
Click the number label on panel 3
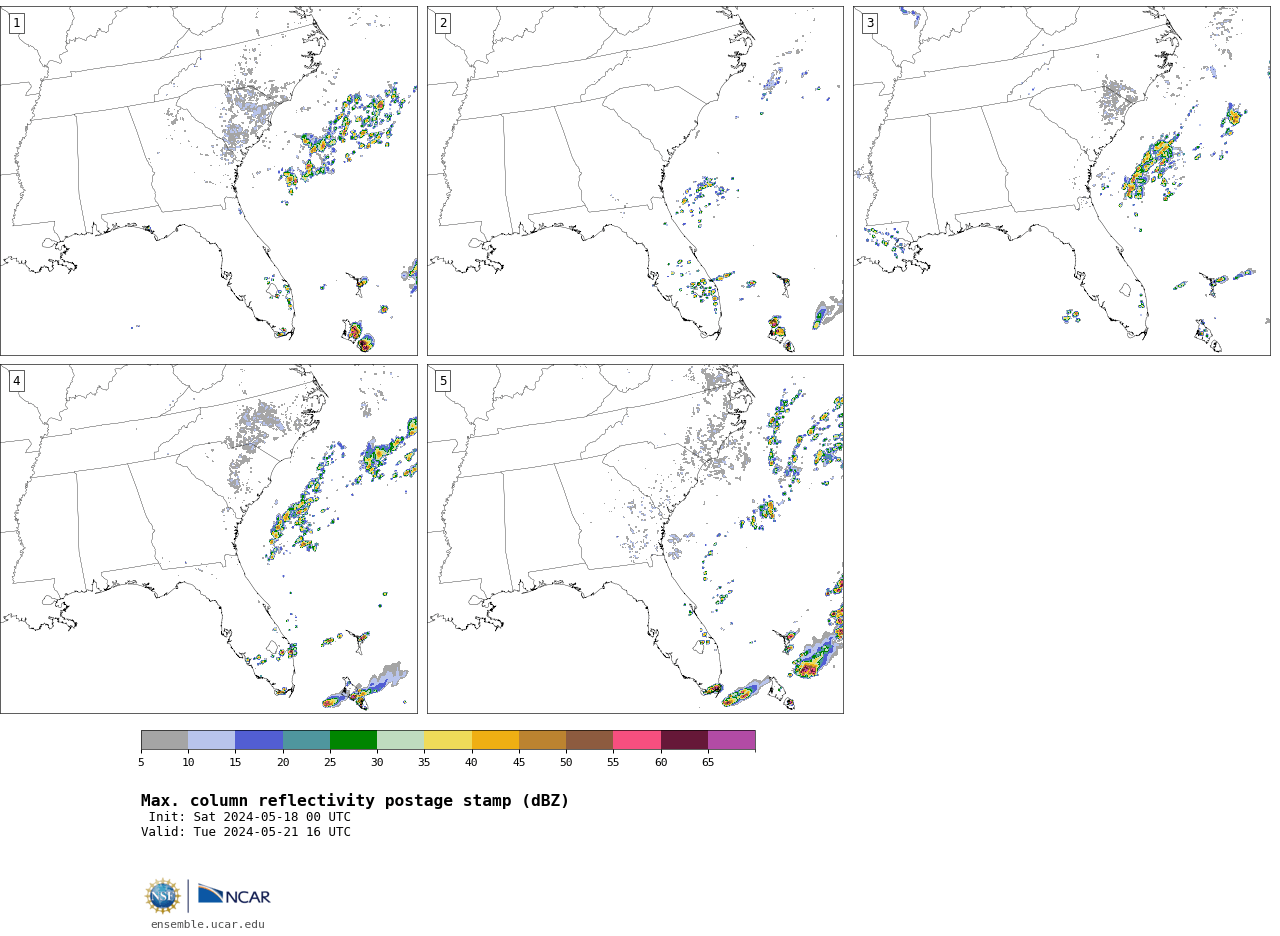[x=869, y=23]
